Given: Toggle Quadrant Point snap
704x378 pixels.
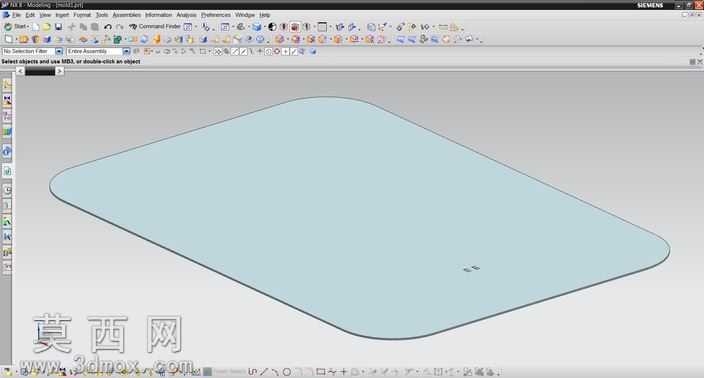Looking at the screenshot, I should 277,52.
